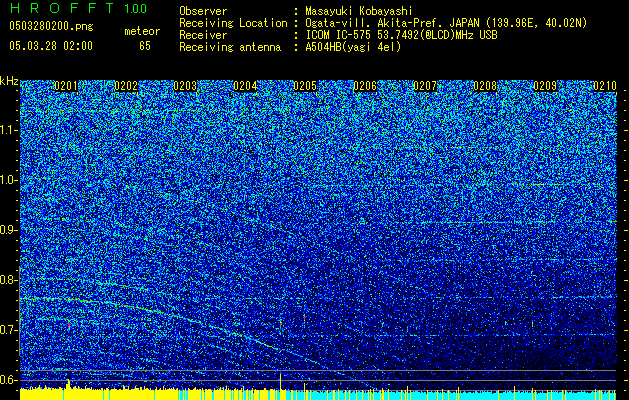The height and width of the screenshot is (400, 629).
Task: Click the 0206 time marker
Action: 365,86
